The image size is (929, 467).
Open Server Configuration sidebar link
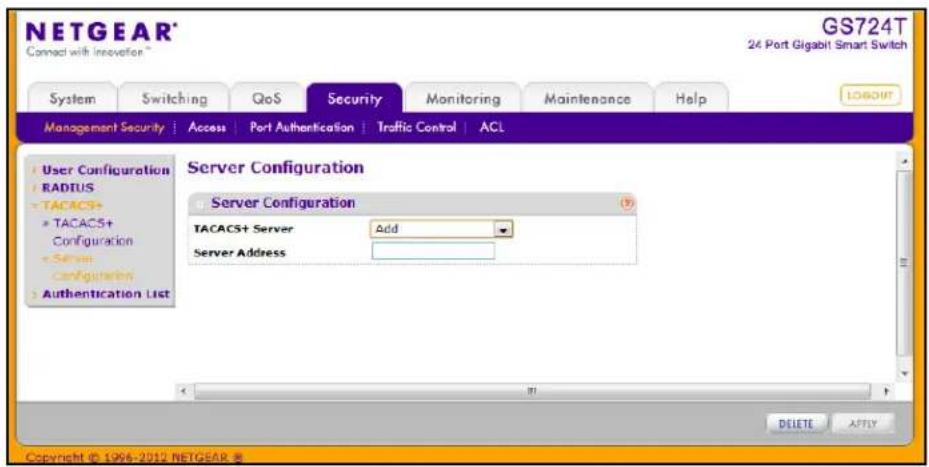[x=92, y=267]
